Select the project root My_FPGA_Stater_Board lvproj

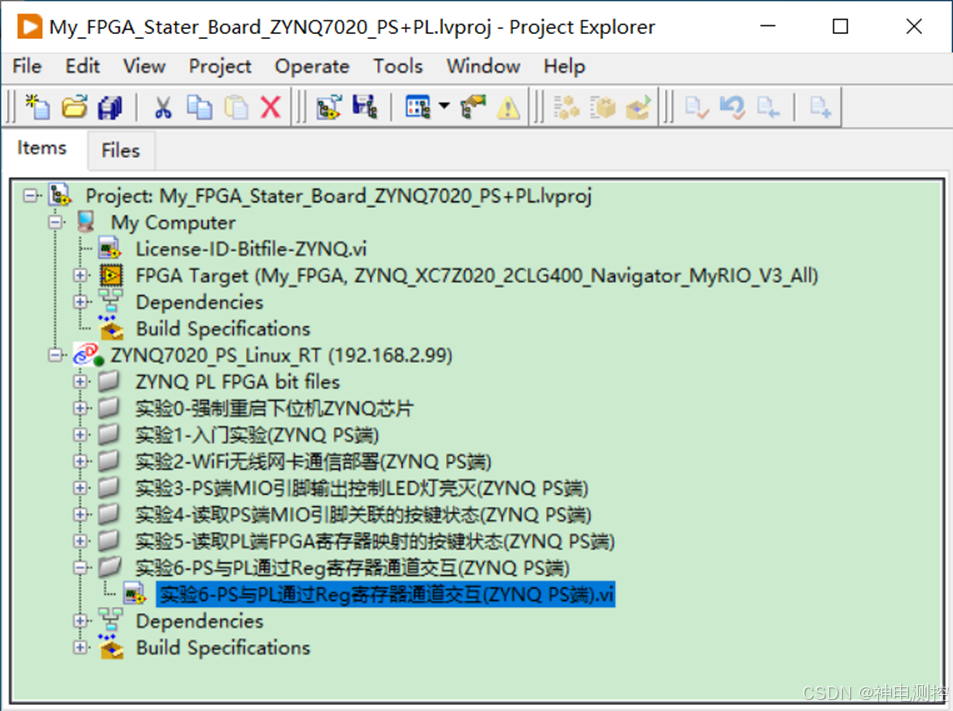pyautogui.click(x=339, y=196)
